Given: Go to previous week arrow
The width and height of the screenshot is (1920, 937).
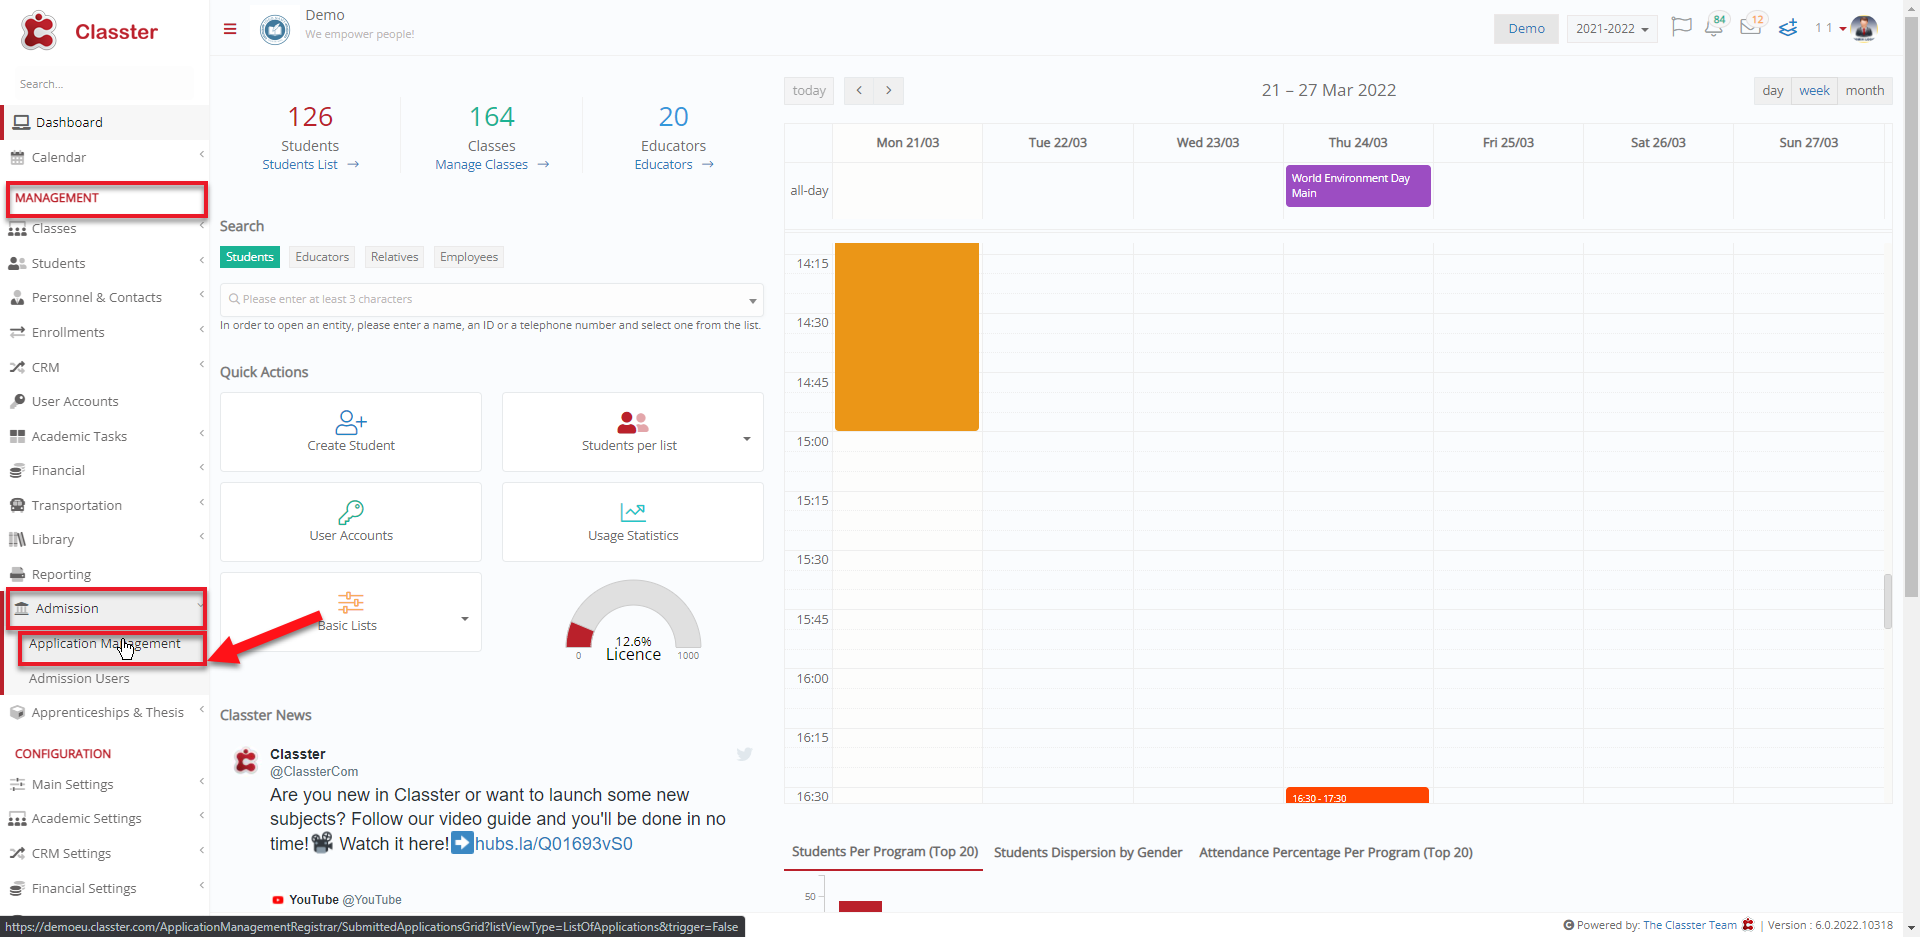Looking at the screenshot, I should [x=859, y=90].
